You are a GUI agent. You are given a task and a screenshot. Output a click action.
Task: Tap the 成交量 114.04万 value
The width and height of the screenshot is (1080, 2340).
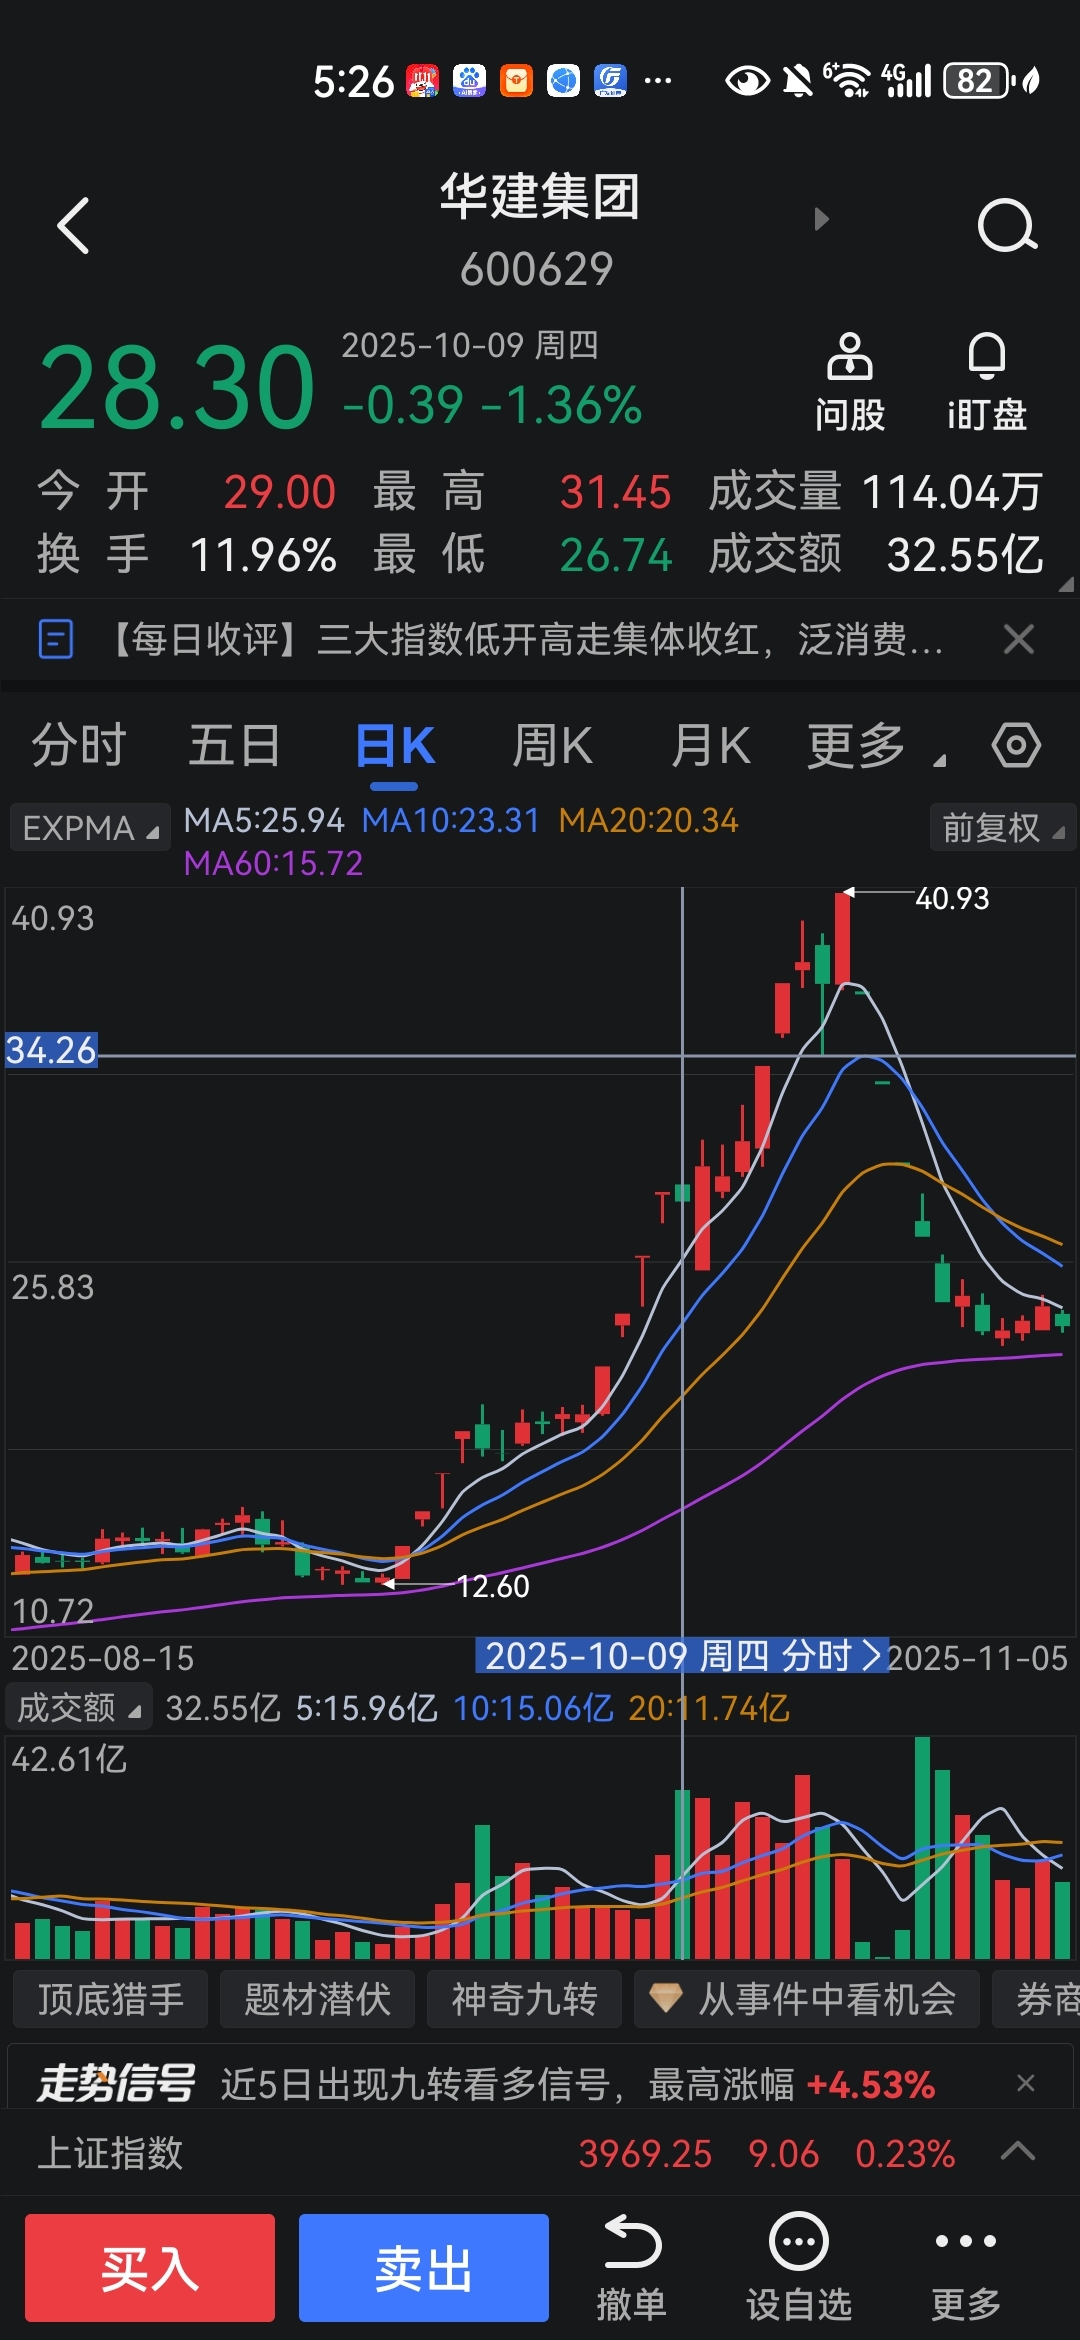pyautogui.click(x=952, y=492)
